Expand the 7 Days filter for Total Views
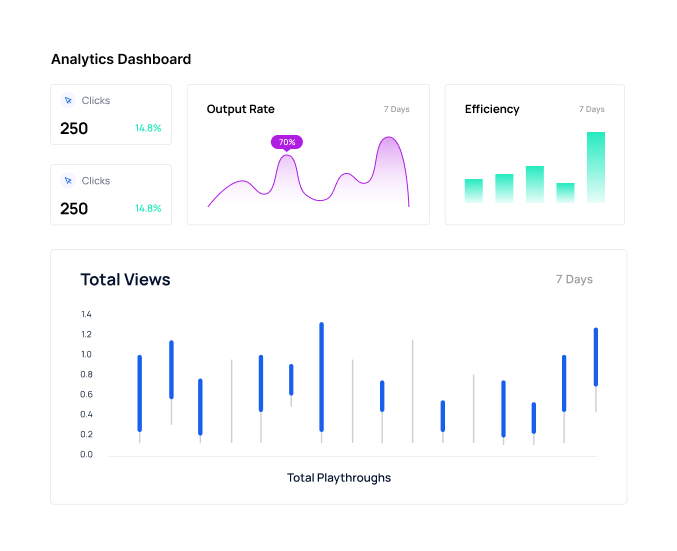This screenshot has height=551, width=677. [574, 279]
